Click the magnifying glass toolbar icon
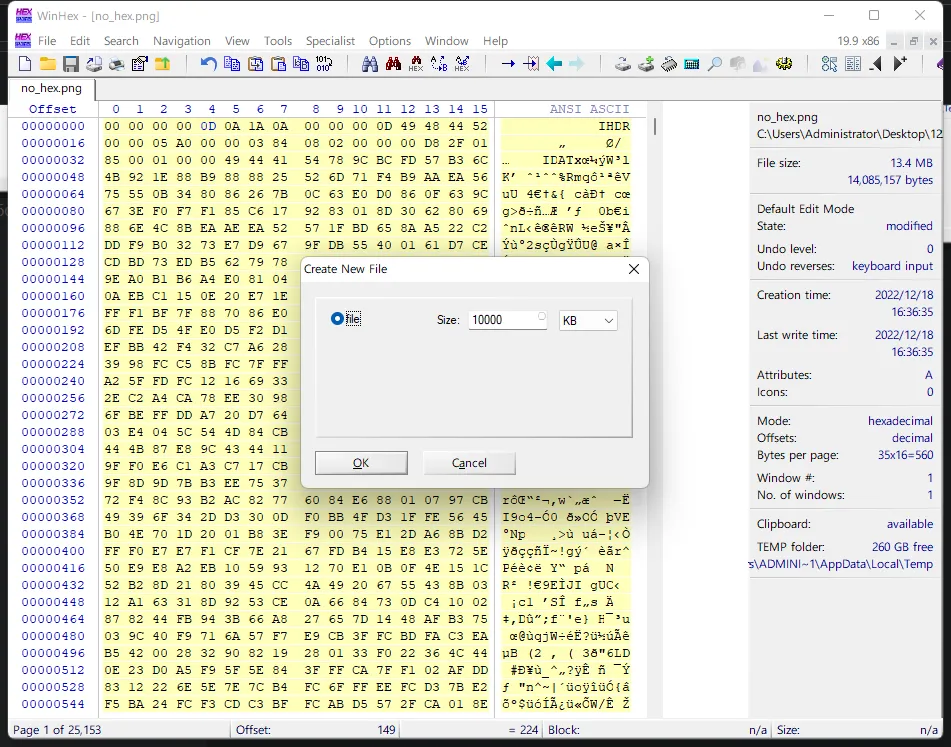Screen dimensions: 951x747 (x=715, y=64)
